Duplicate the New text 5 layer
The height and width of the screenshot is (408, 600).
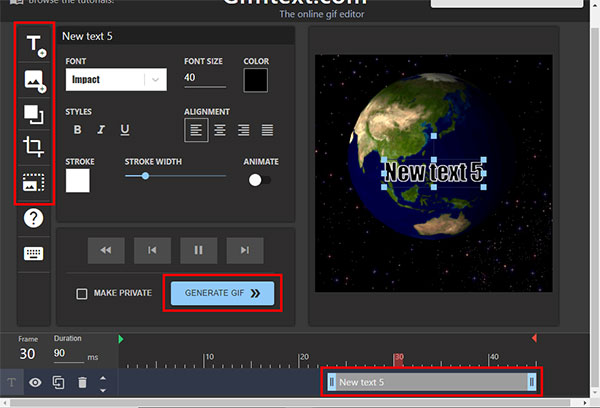[59, 382]
